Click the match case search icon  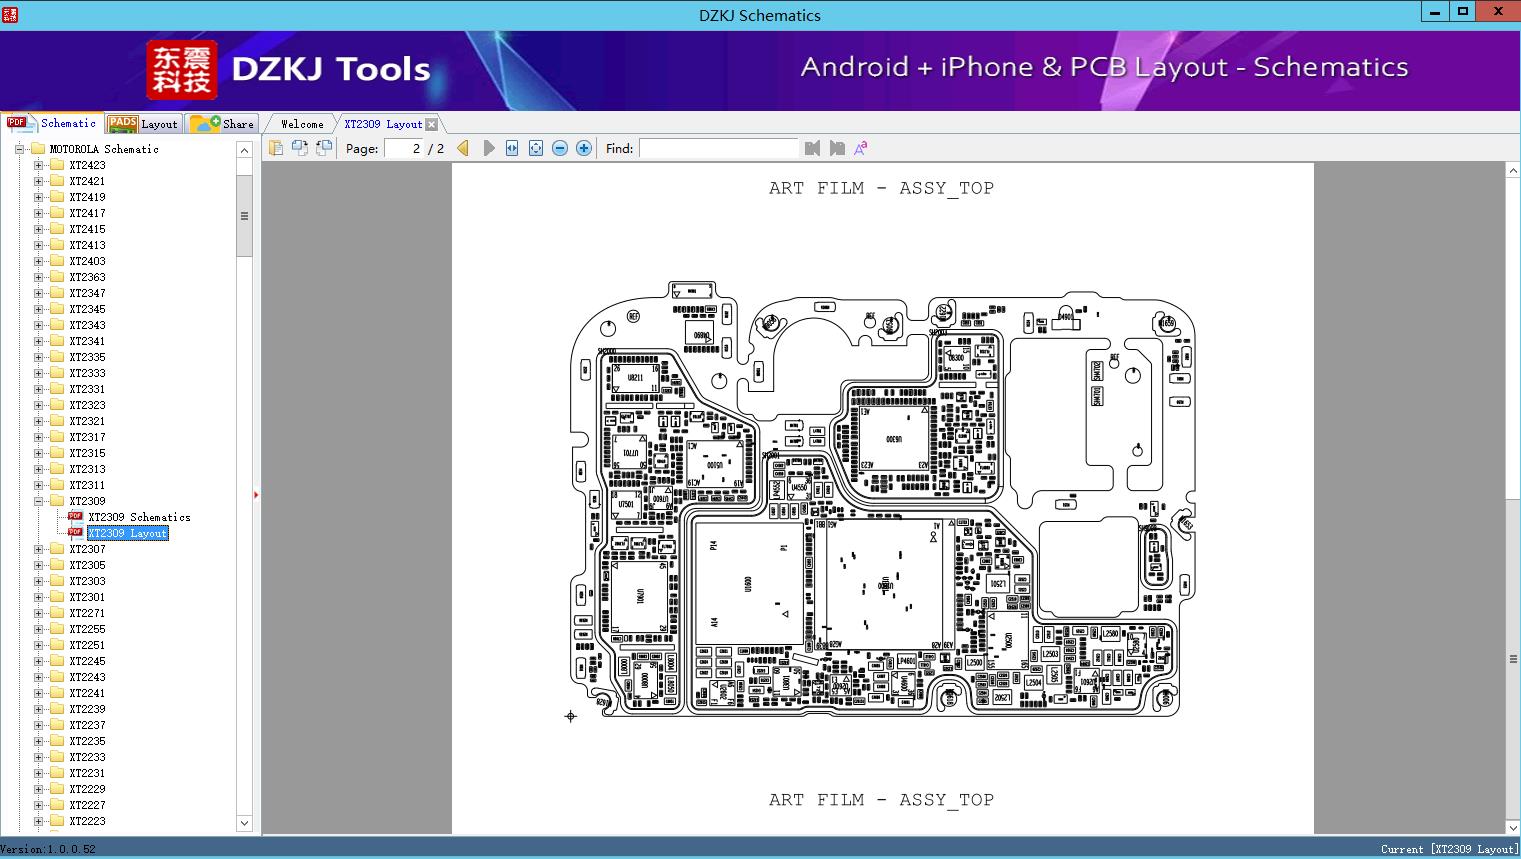pyautogui.click(x=861, y=148)
